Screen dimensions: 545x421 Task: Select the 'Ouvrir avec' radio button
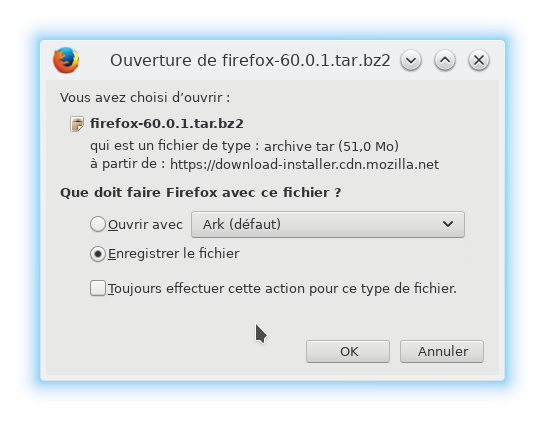pyautogui.click(x=98, y=224)
